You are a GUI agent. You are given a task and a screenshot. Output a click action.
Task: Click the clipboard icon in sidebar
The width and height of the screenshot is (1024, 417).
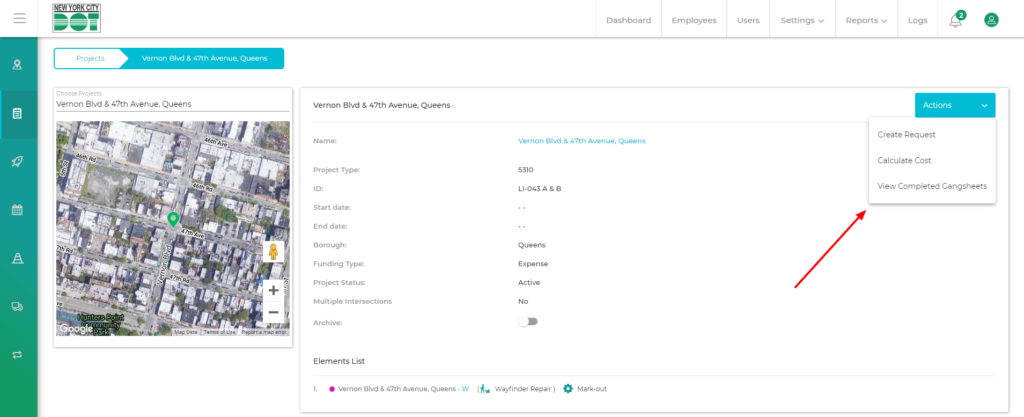[18, 113]
